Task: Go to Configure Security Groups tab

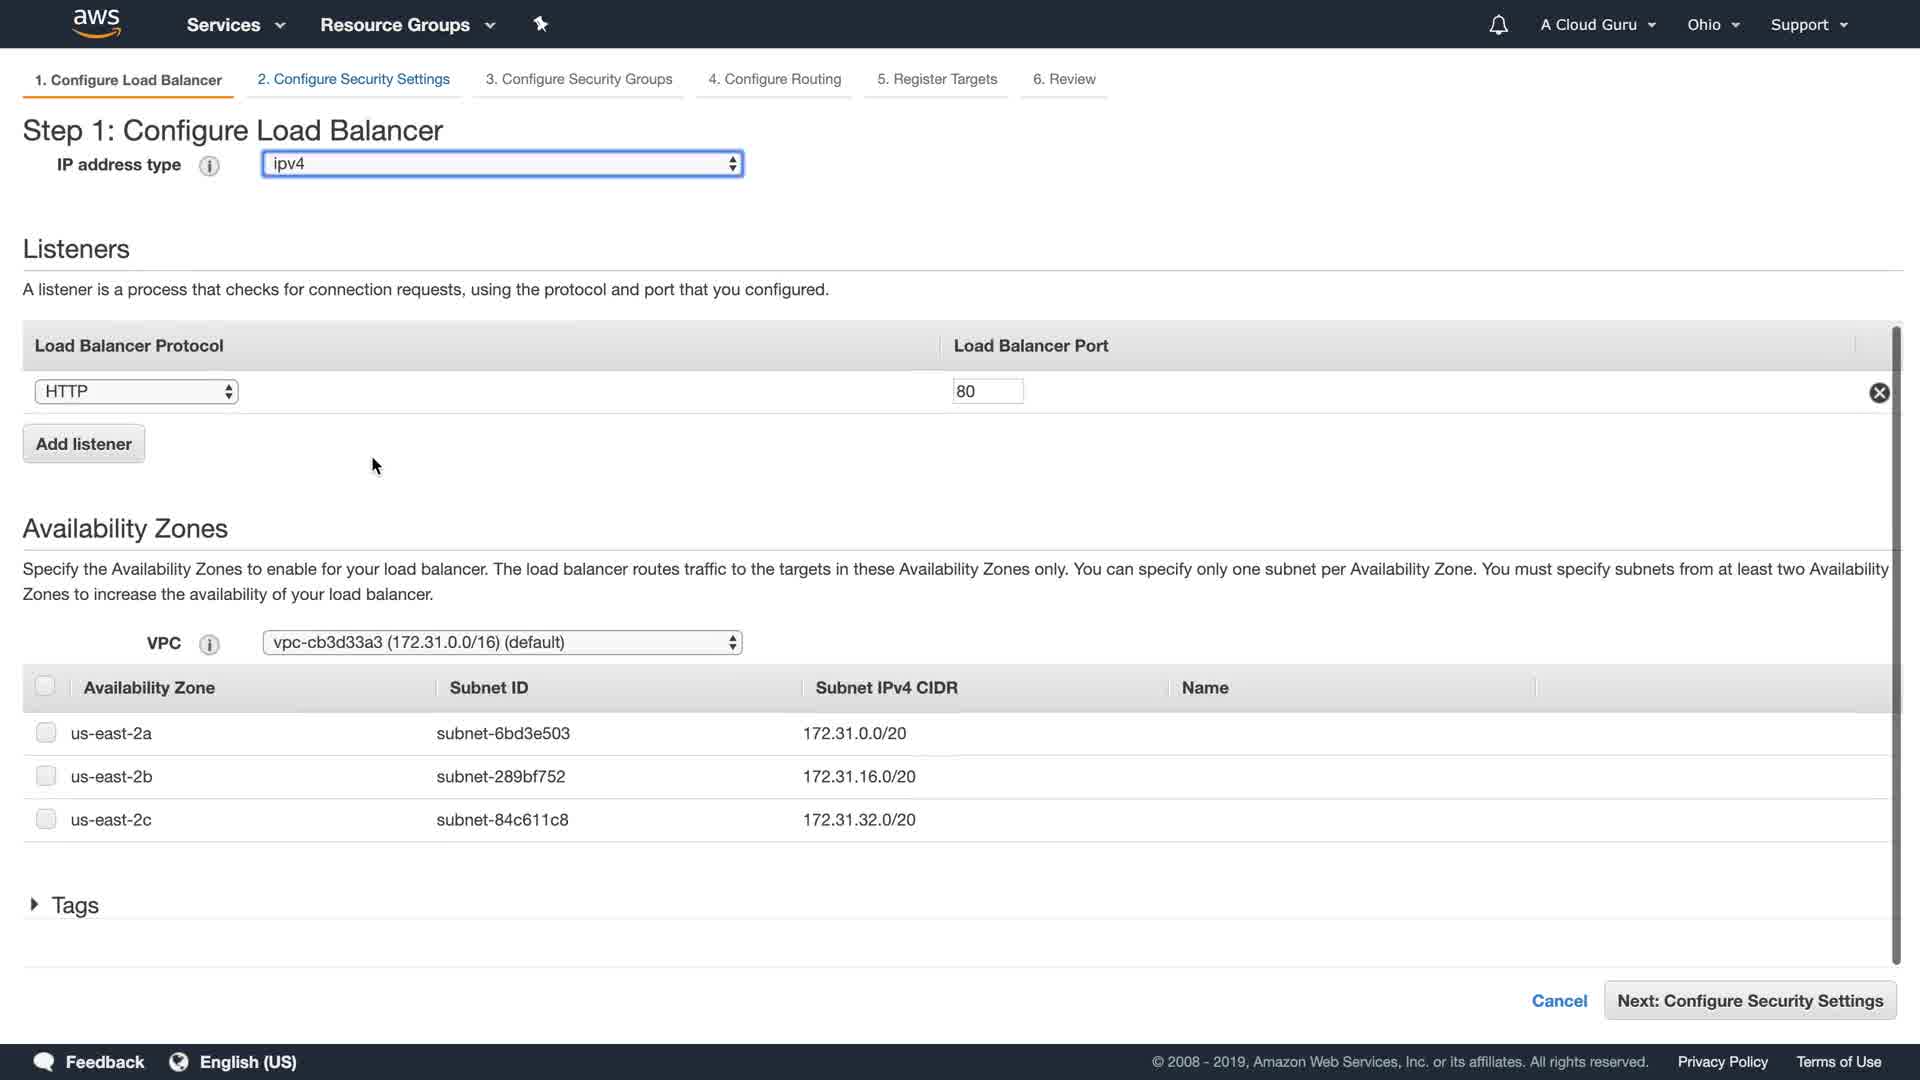Action: pos(578,79)
